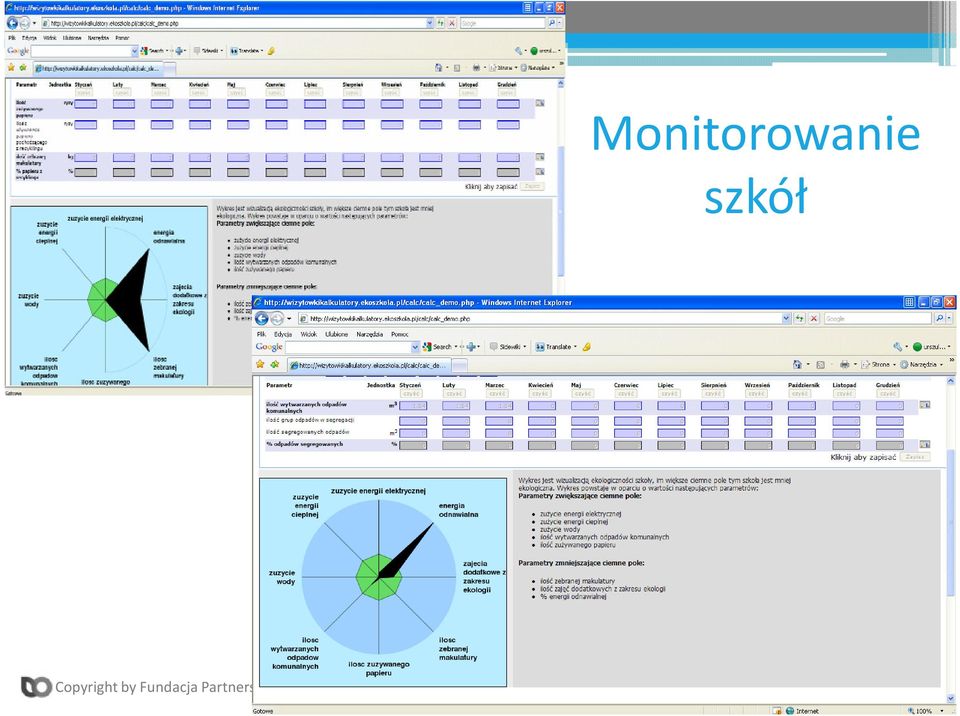Click the wrench settings icon in the front Google toolbar
The height and width of the screenshot is (716, 960).
pyautogui.click(x=898, y=347)
